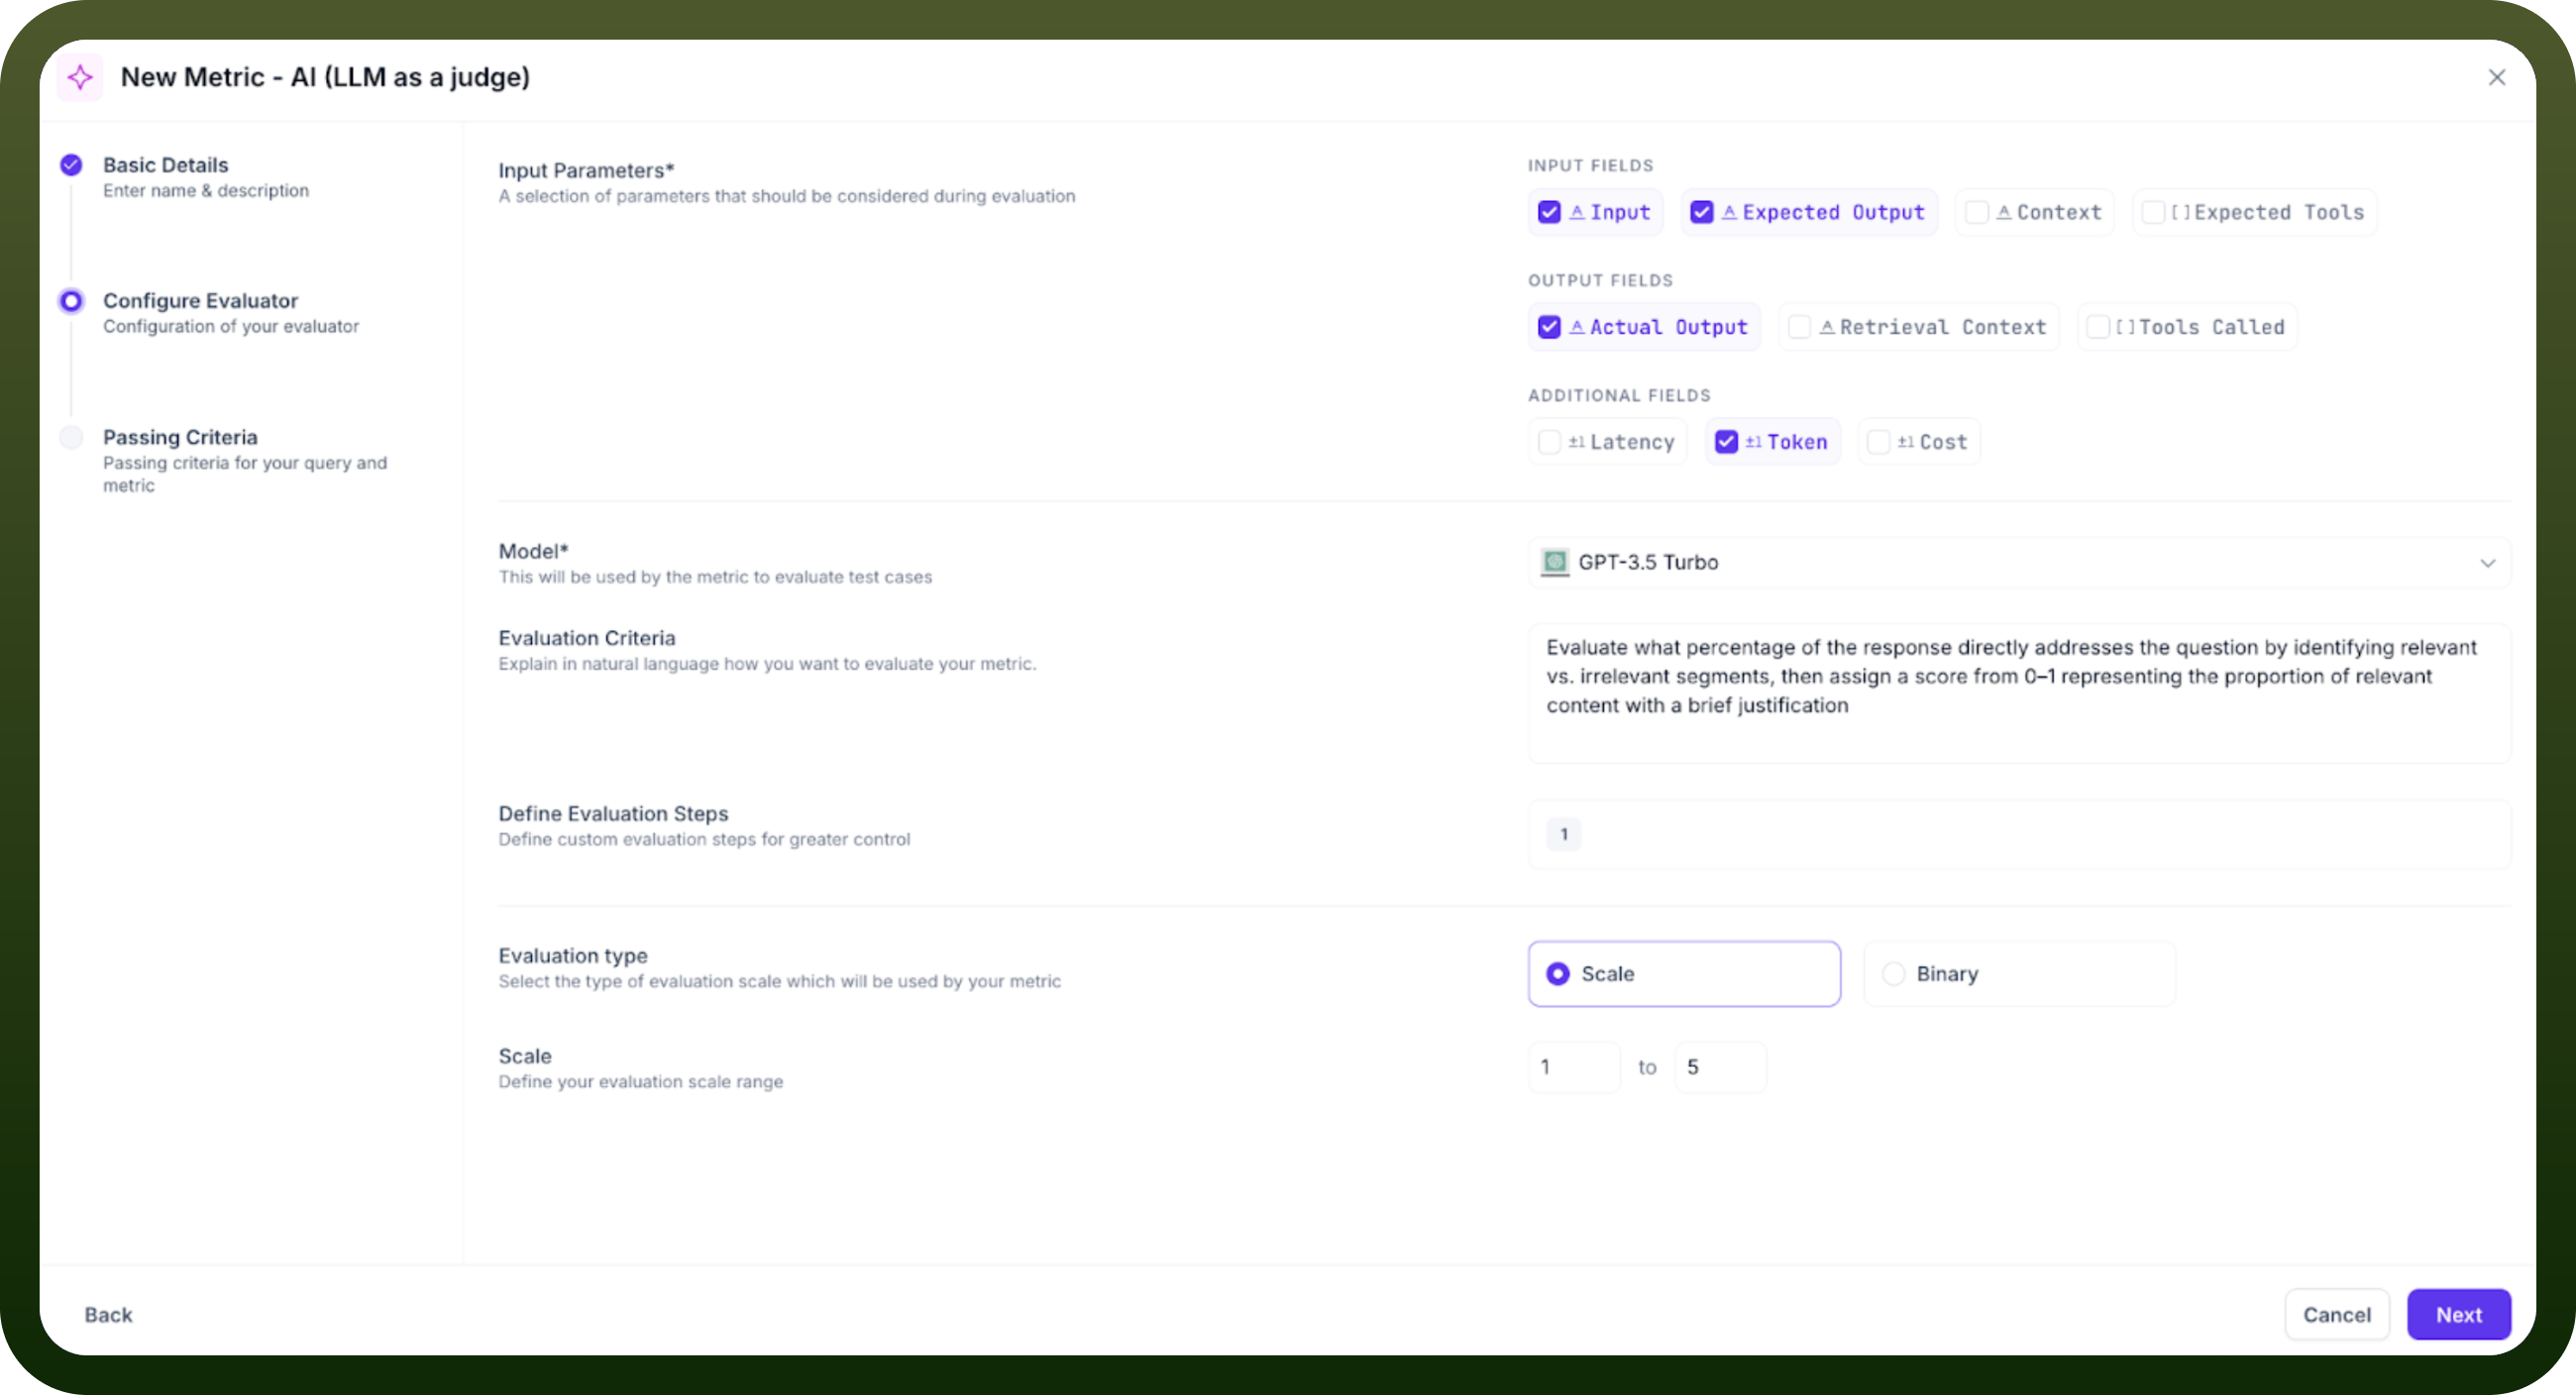Open the Passing Criteria step
The height and width of the screenshot is (1395, 2576).
180,437
